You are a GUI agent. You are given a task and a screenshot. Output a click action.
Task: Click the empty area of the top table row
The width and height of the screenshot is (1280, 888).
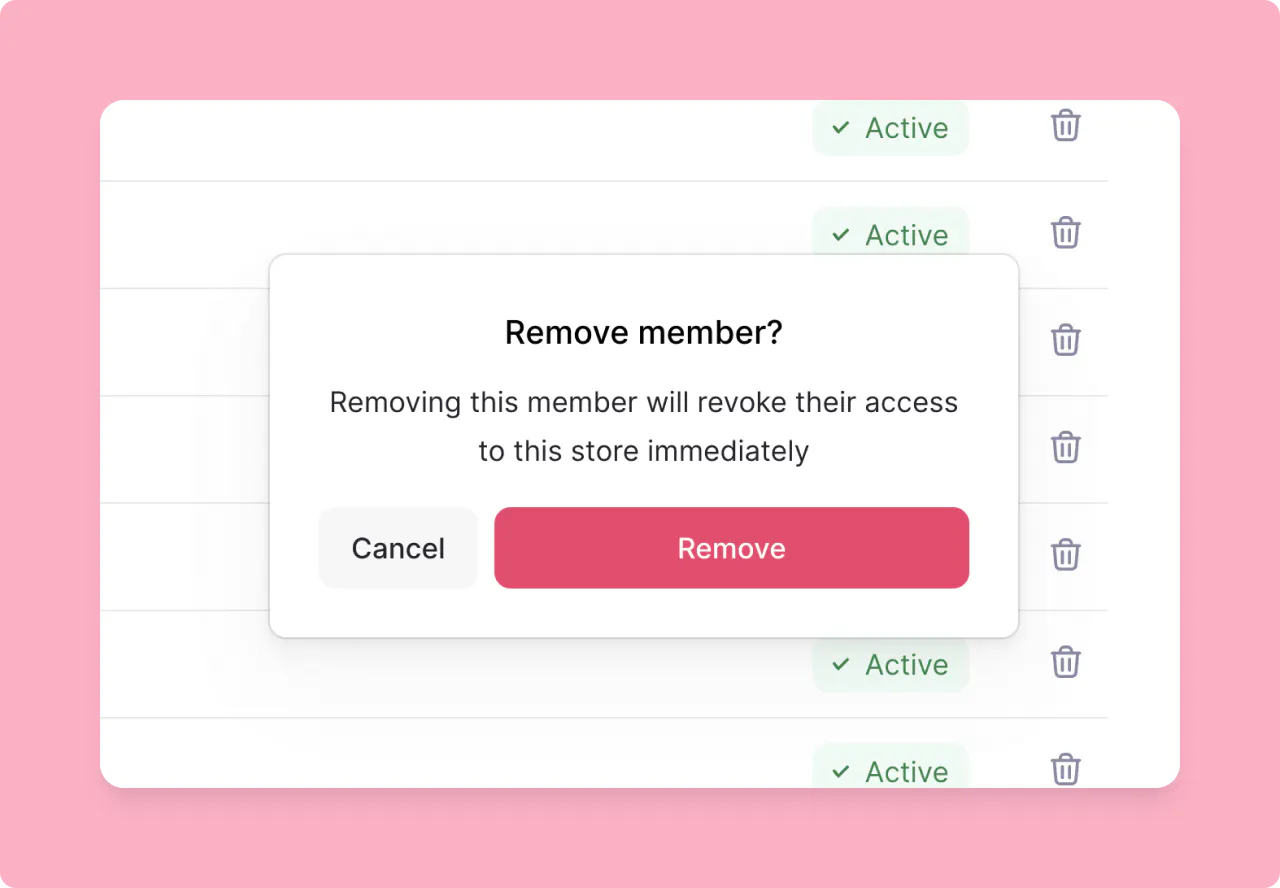coord(400,140)
